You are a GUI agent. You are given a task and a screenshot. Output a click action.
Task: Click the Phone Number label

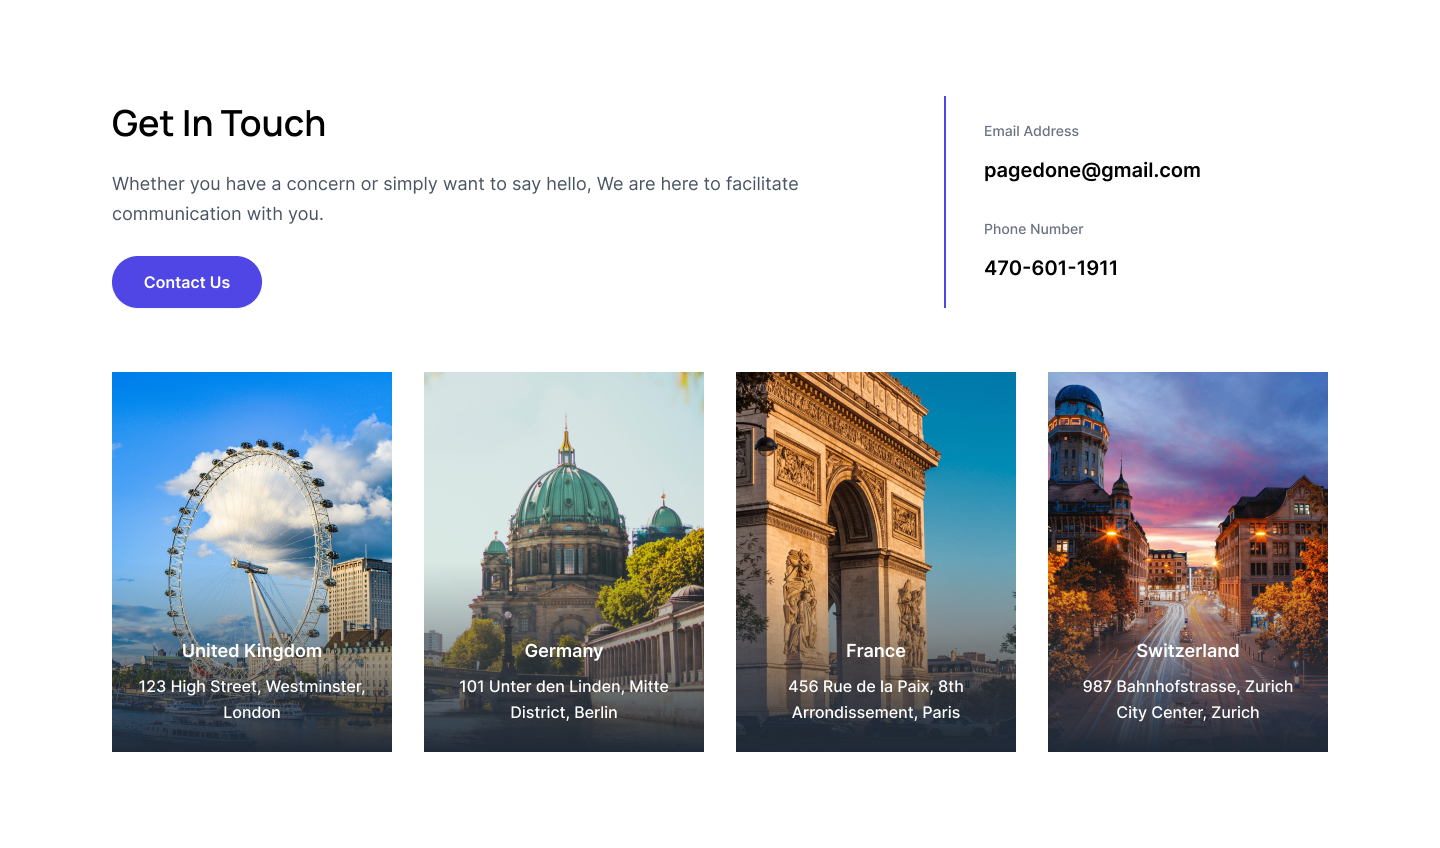1033,229
